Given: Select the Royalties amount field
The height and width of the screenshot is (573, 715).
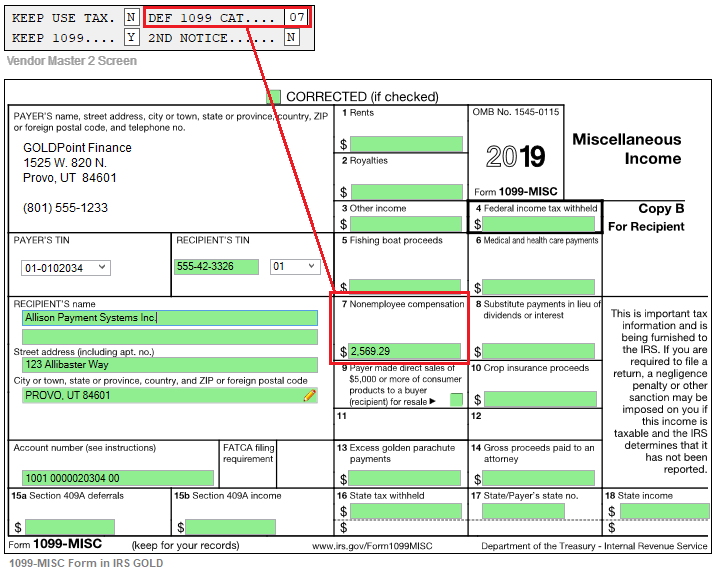Looking at the screenshot, I should coord(406,191).
